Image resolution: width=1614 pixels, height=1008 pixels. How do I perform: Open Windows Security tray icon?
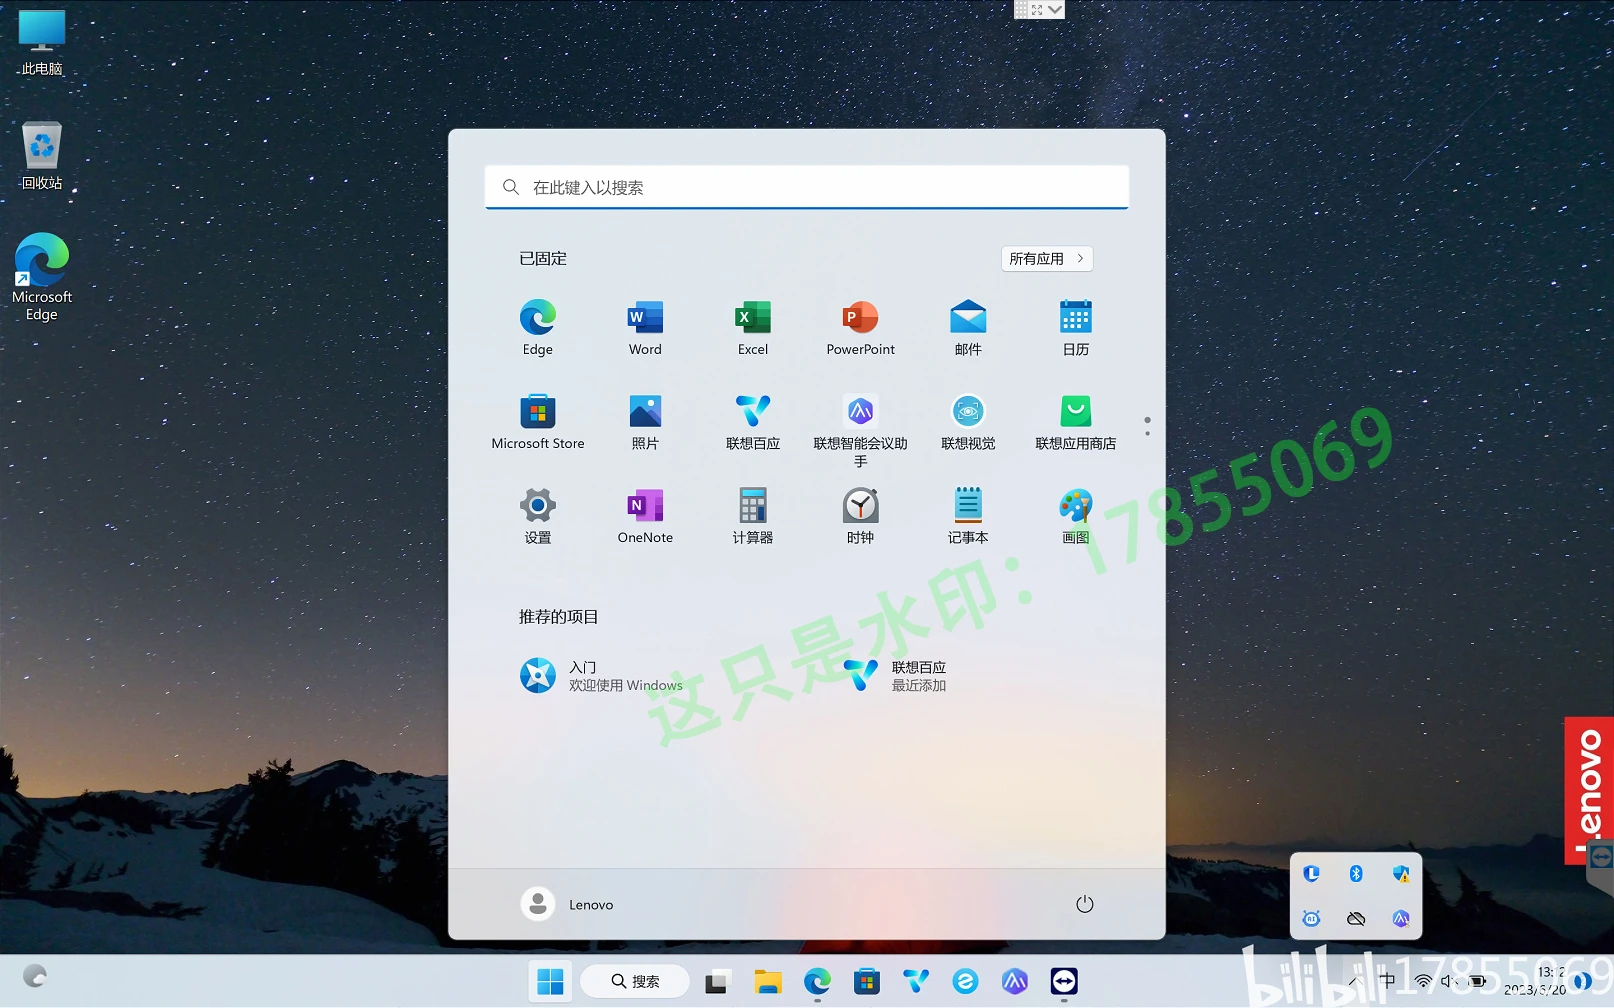point(1401,874)
